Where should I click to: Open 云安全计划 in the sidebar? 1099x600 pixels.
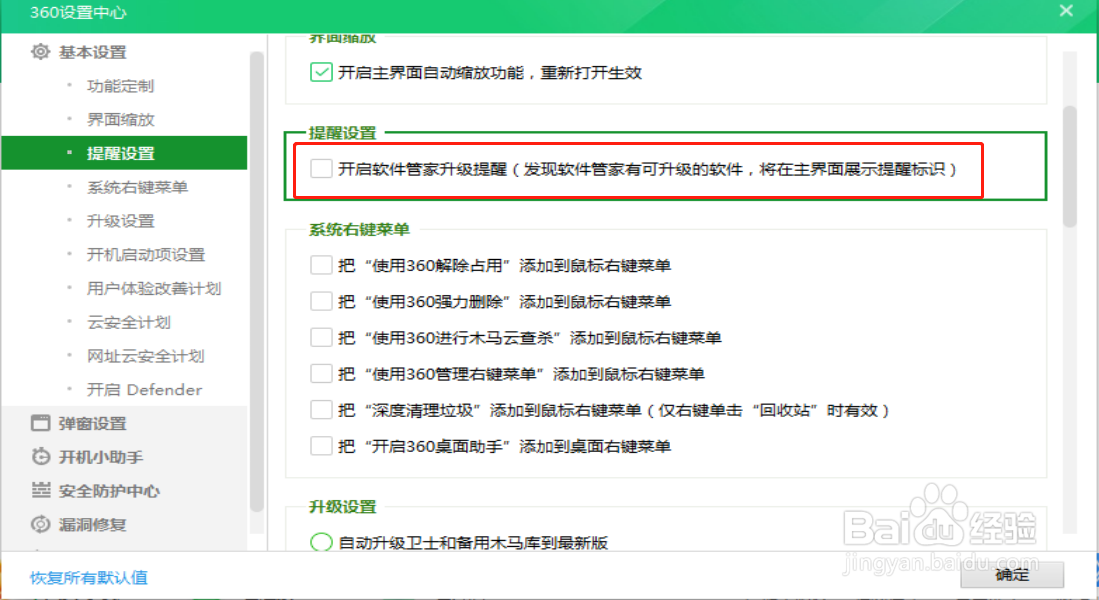coord(128,322)
